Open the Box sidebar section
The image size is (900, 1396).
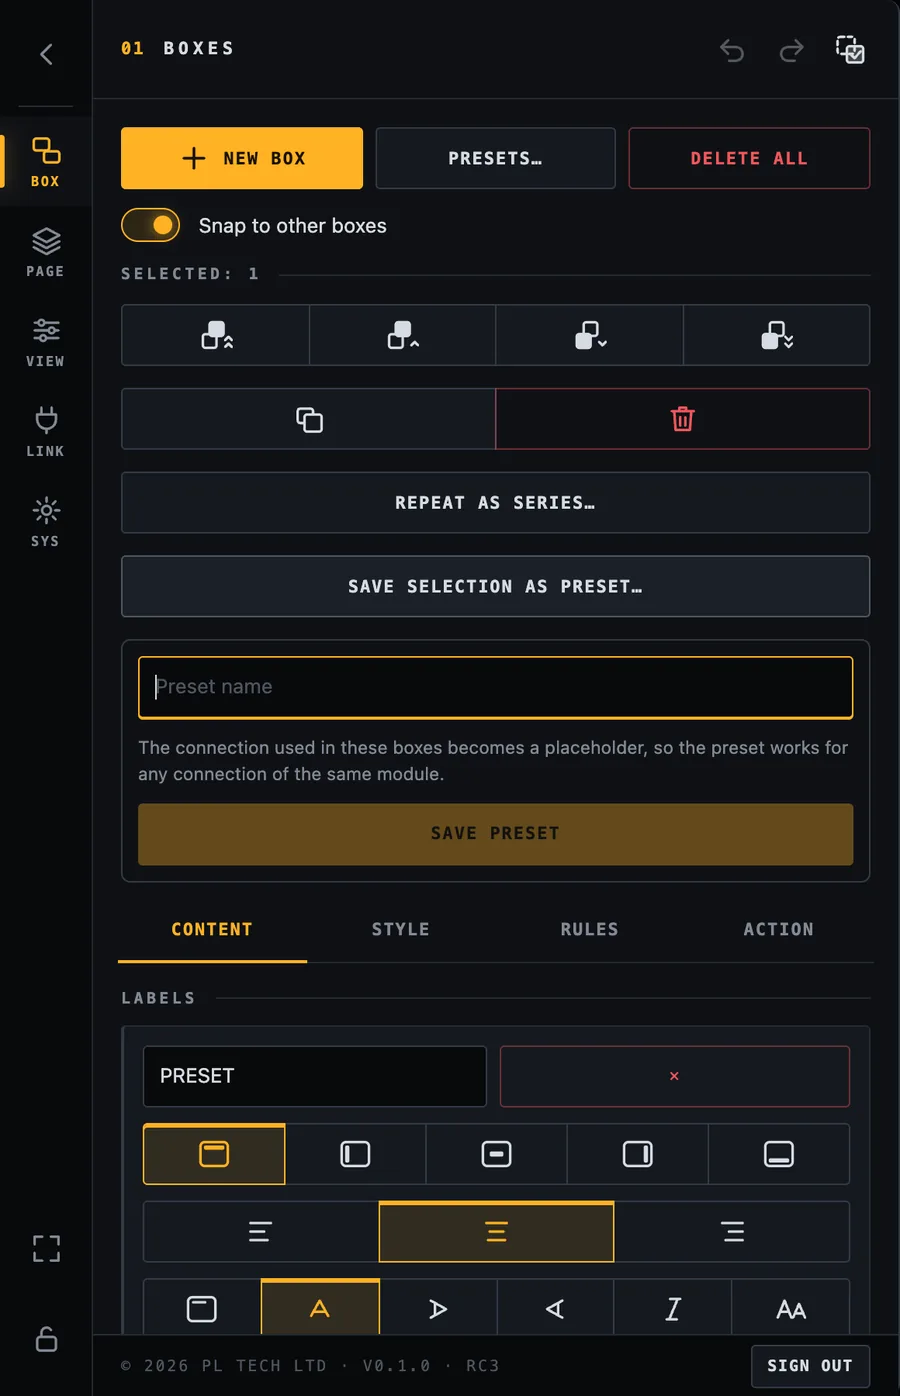46,162
